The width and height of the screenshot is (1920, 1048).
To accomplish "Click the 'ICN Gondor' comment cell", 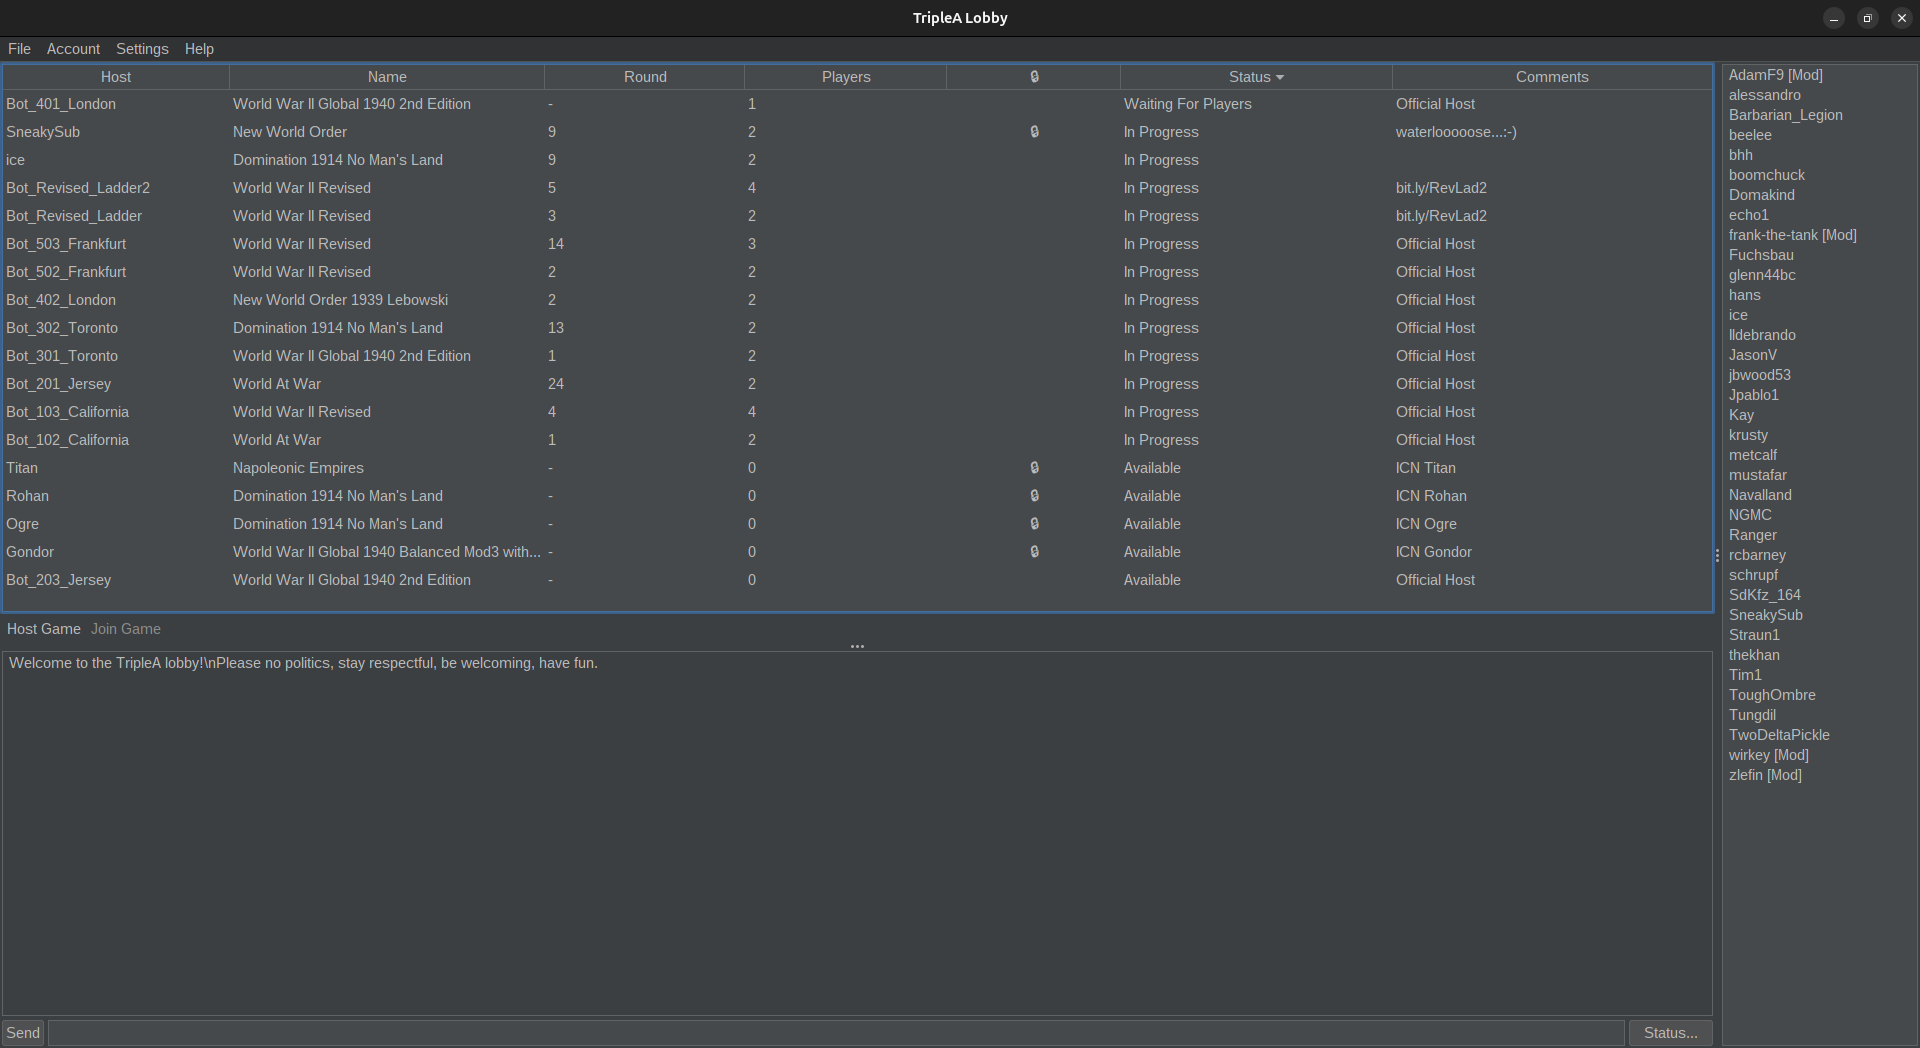I will coord(1434,552).
